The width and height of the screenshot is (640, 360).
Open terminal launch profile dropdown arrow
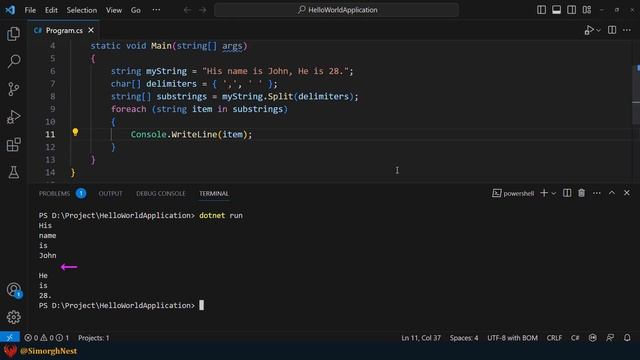coord(553,193)
